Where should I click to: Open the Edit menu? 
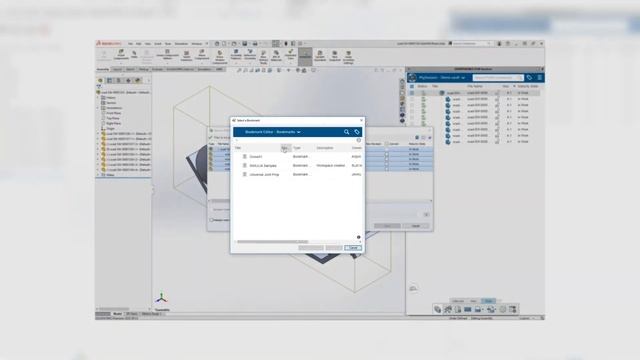tap(139, 44)
